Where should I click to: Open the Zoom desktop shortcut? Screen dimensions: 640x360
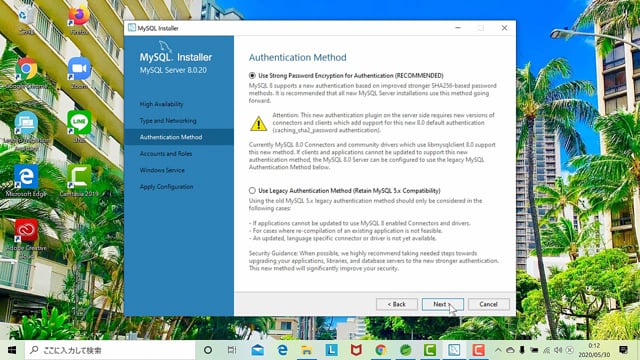coord(79,73)
